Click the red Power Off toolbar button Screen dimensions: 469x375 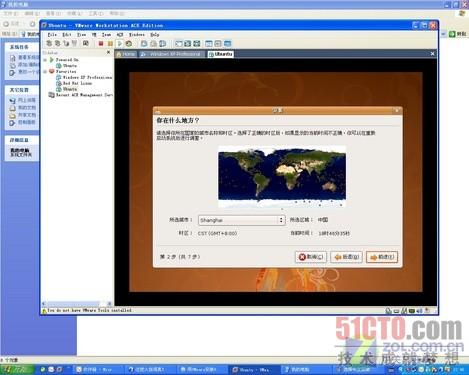[101, 44]
